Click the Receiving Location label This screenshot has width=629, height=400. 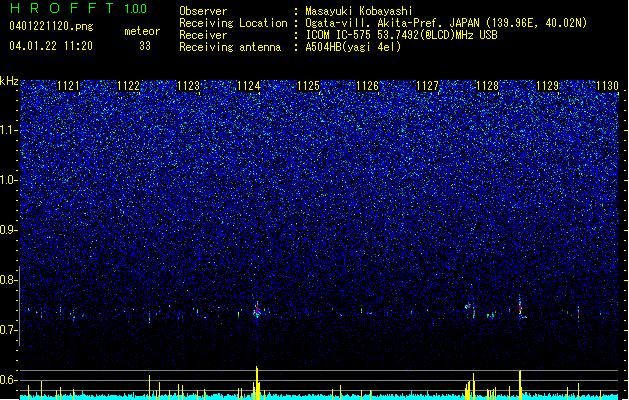[x=233, y=23]
